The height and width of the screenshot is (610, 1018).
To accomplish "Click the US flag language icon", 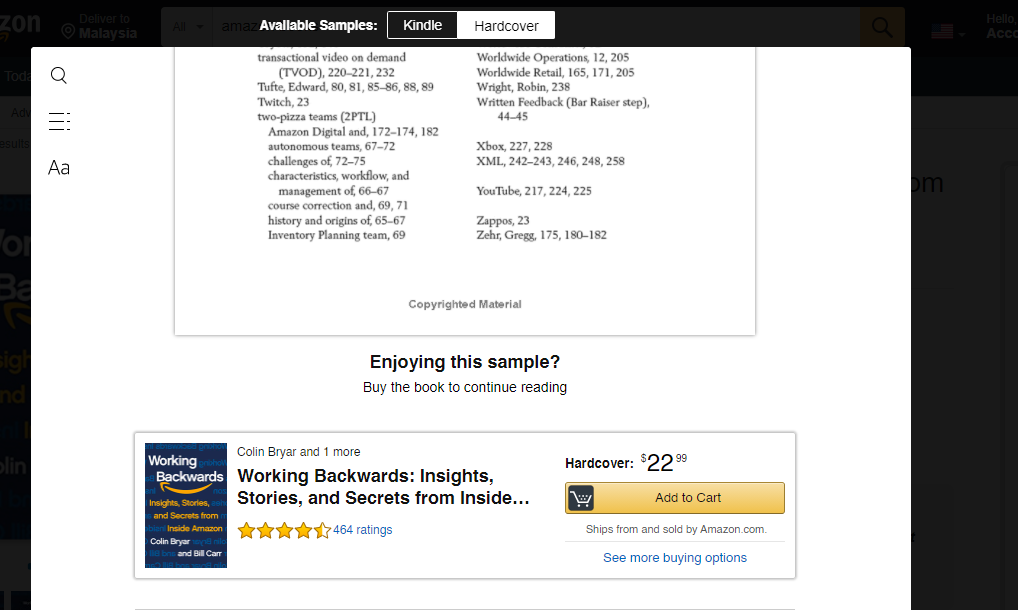I will (x=941, y=30).
